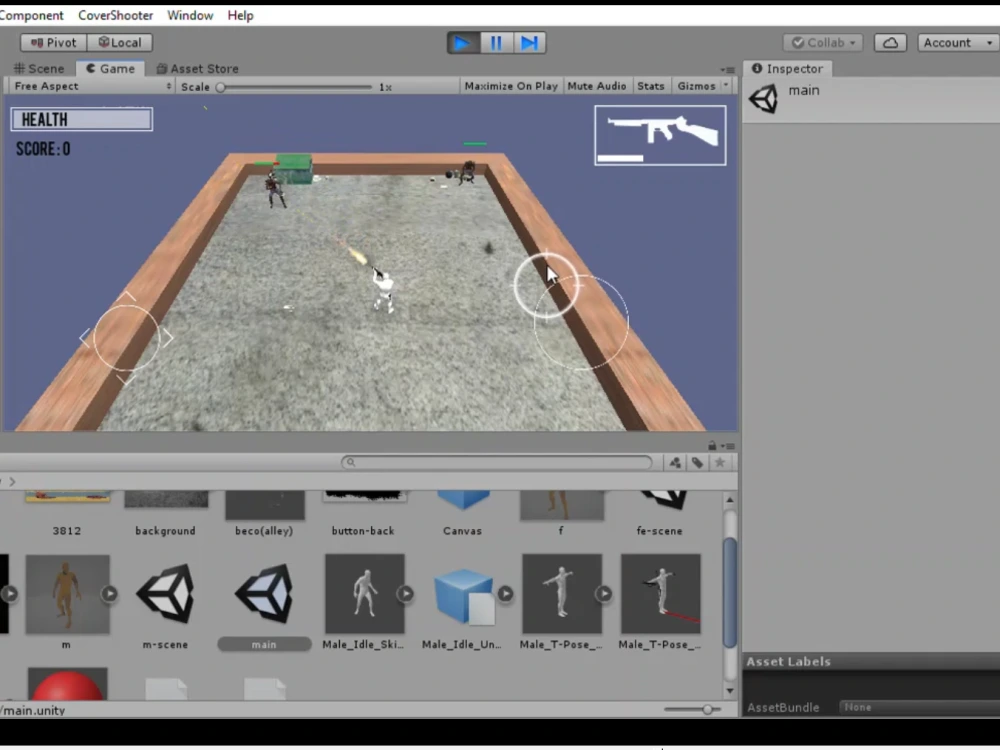The width and height of the screenshot is (1000, 750).
Task: Toggle Pivot handle position button
Action: point(54,43)
